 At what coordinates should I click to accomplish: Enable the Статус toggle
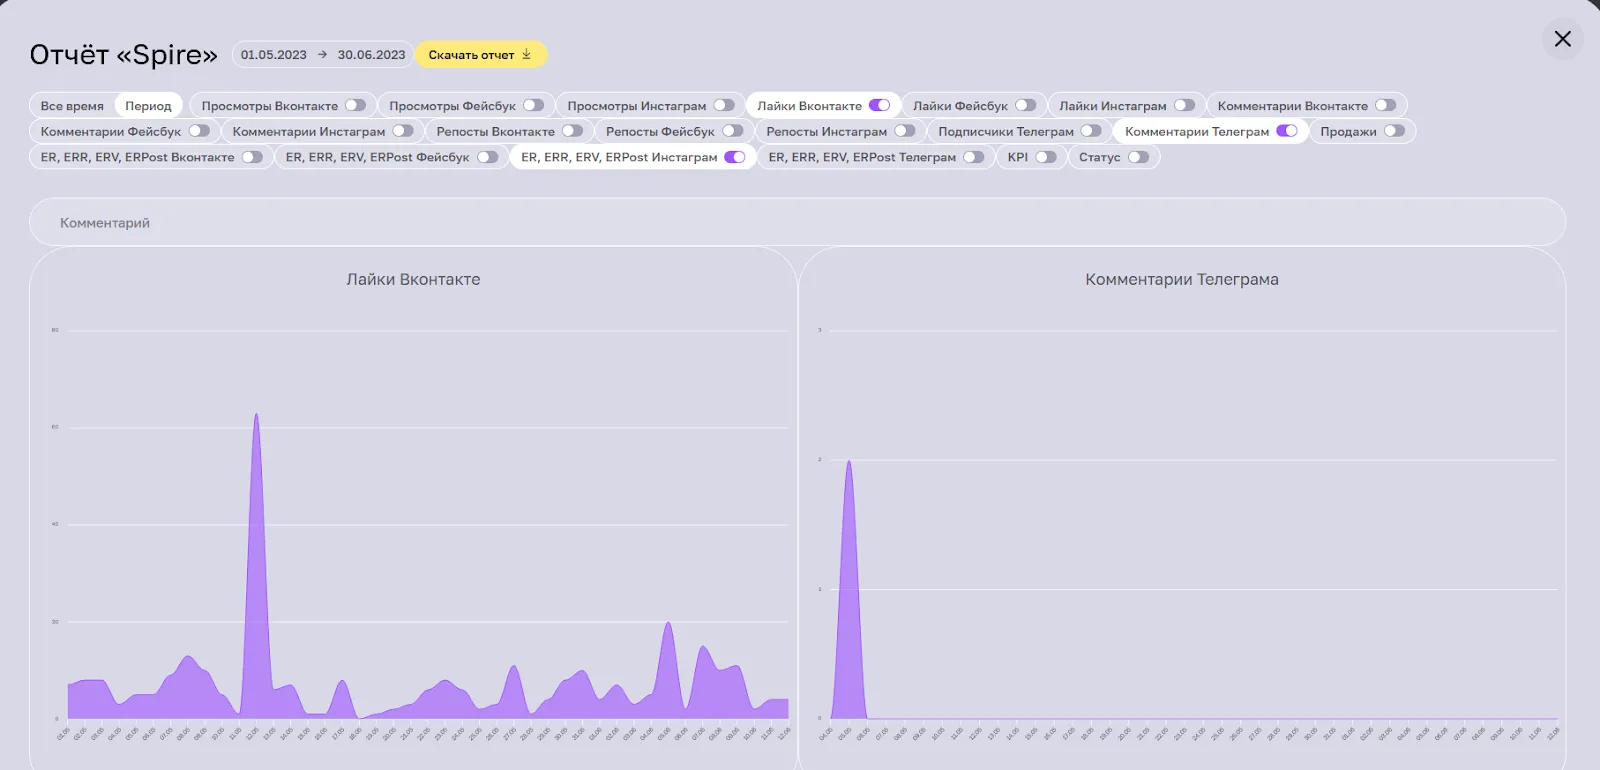tap(1138, 157)
